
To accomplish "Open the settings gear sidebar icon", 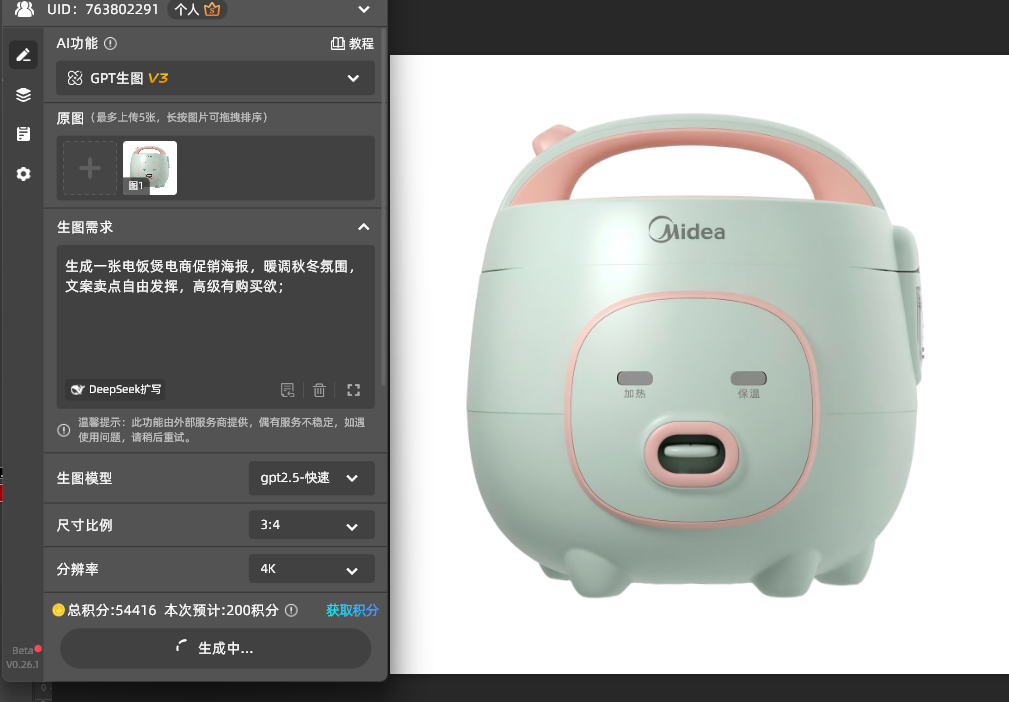I will [x=23, y=174].
